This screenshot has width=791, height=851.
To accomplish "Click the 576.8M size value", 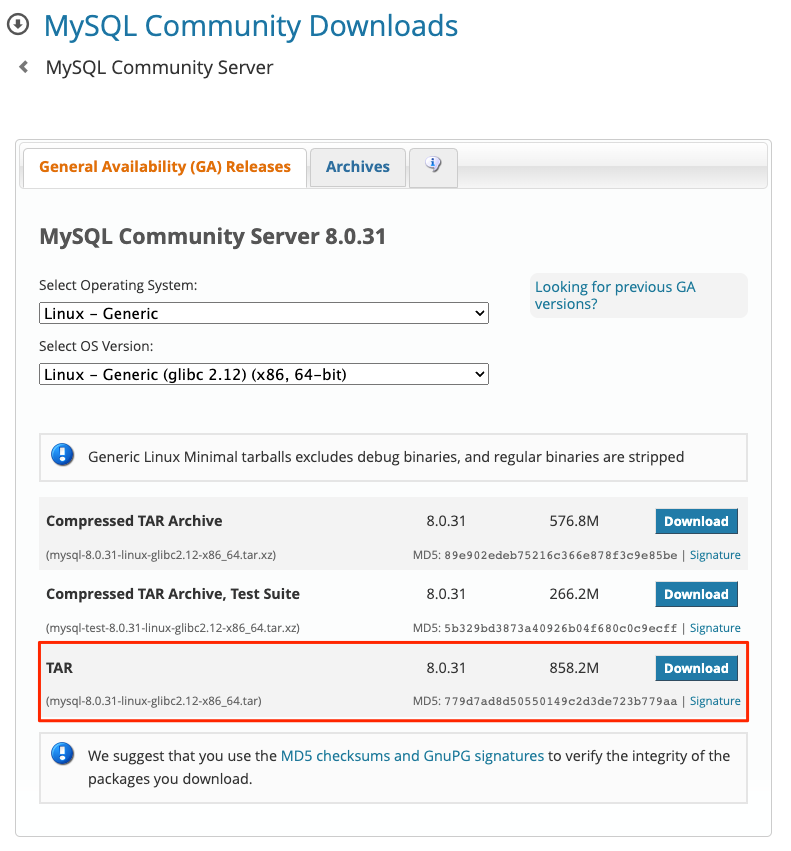I will [x=574, y=521].
